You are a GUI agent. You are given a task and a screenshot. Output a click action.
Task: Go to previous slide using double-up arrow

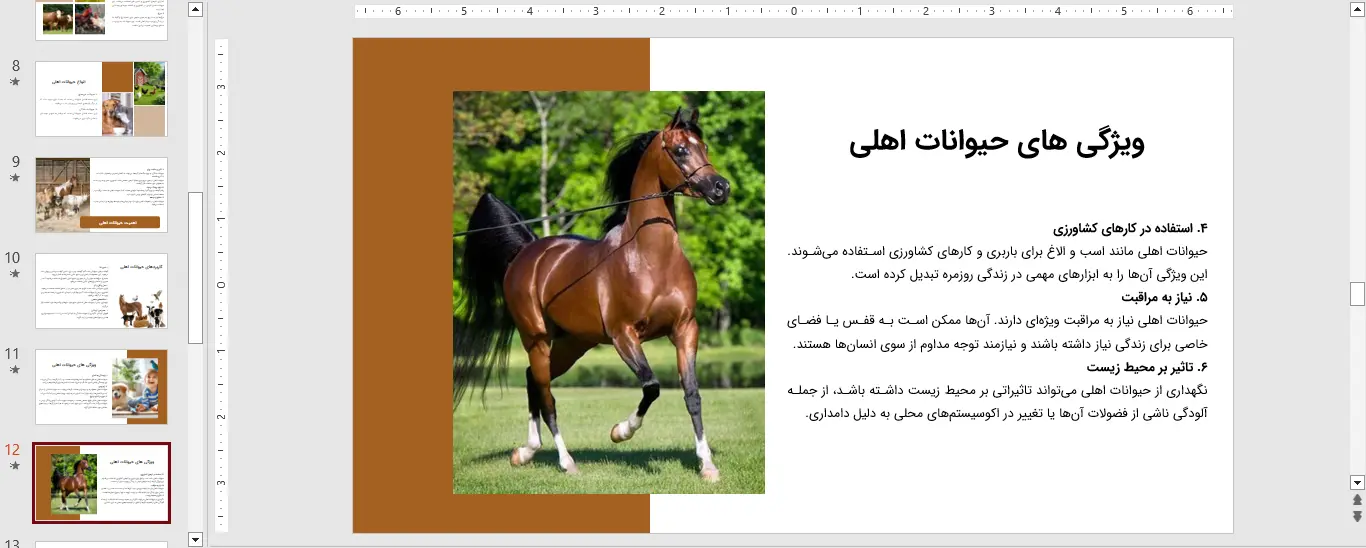pos(1357,499)
